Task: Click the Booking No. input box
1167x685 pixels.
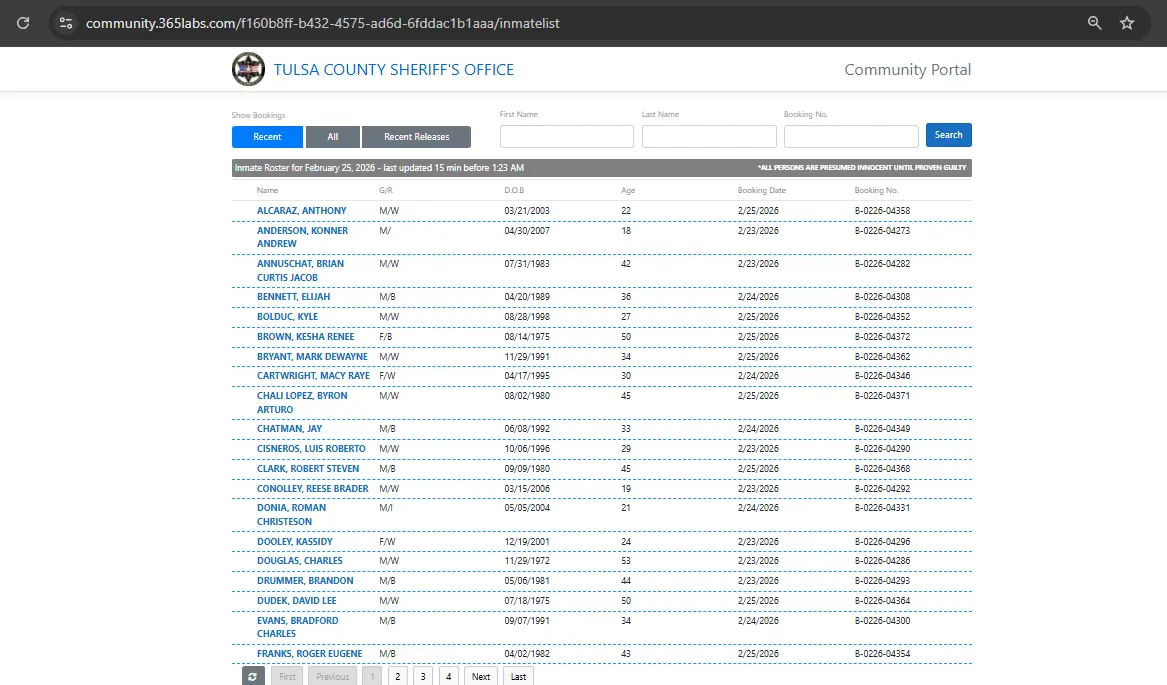Action: coord(850,136)
